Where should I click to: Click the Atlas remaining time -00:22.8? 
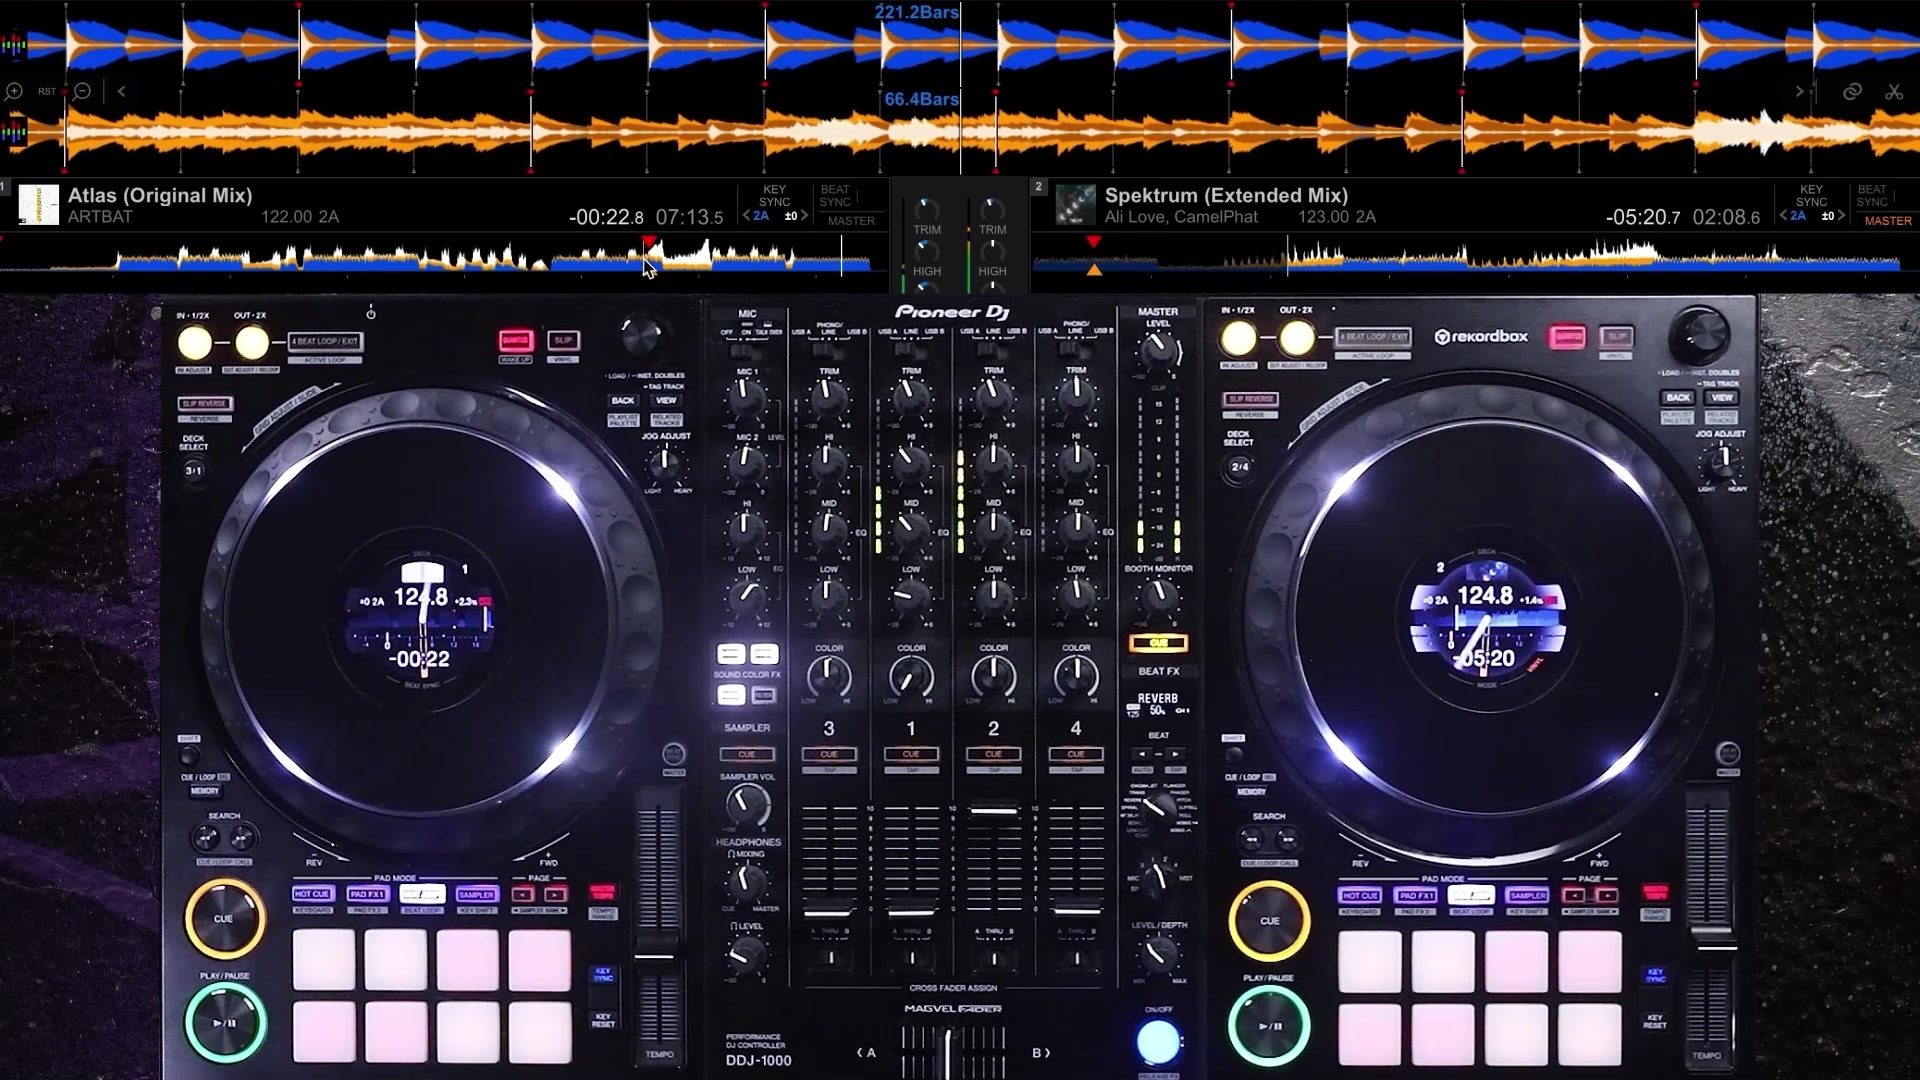[x=606, y=217]
